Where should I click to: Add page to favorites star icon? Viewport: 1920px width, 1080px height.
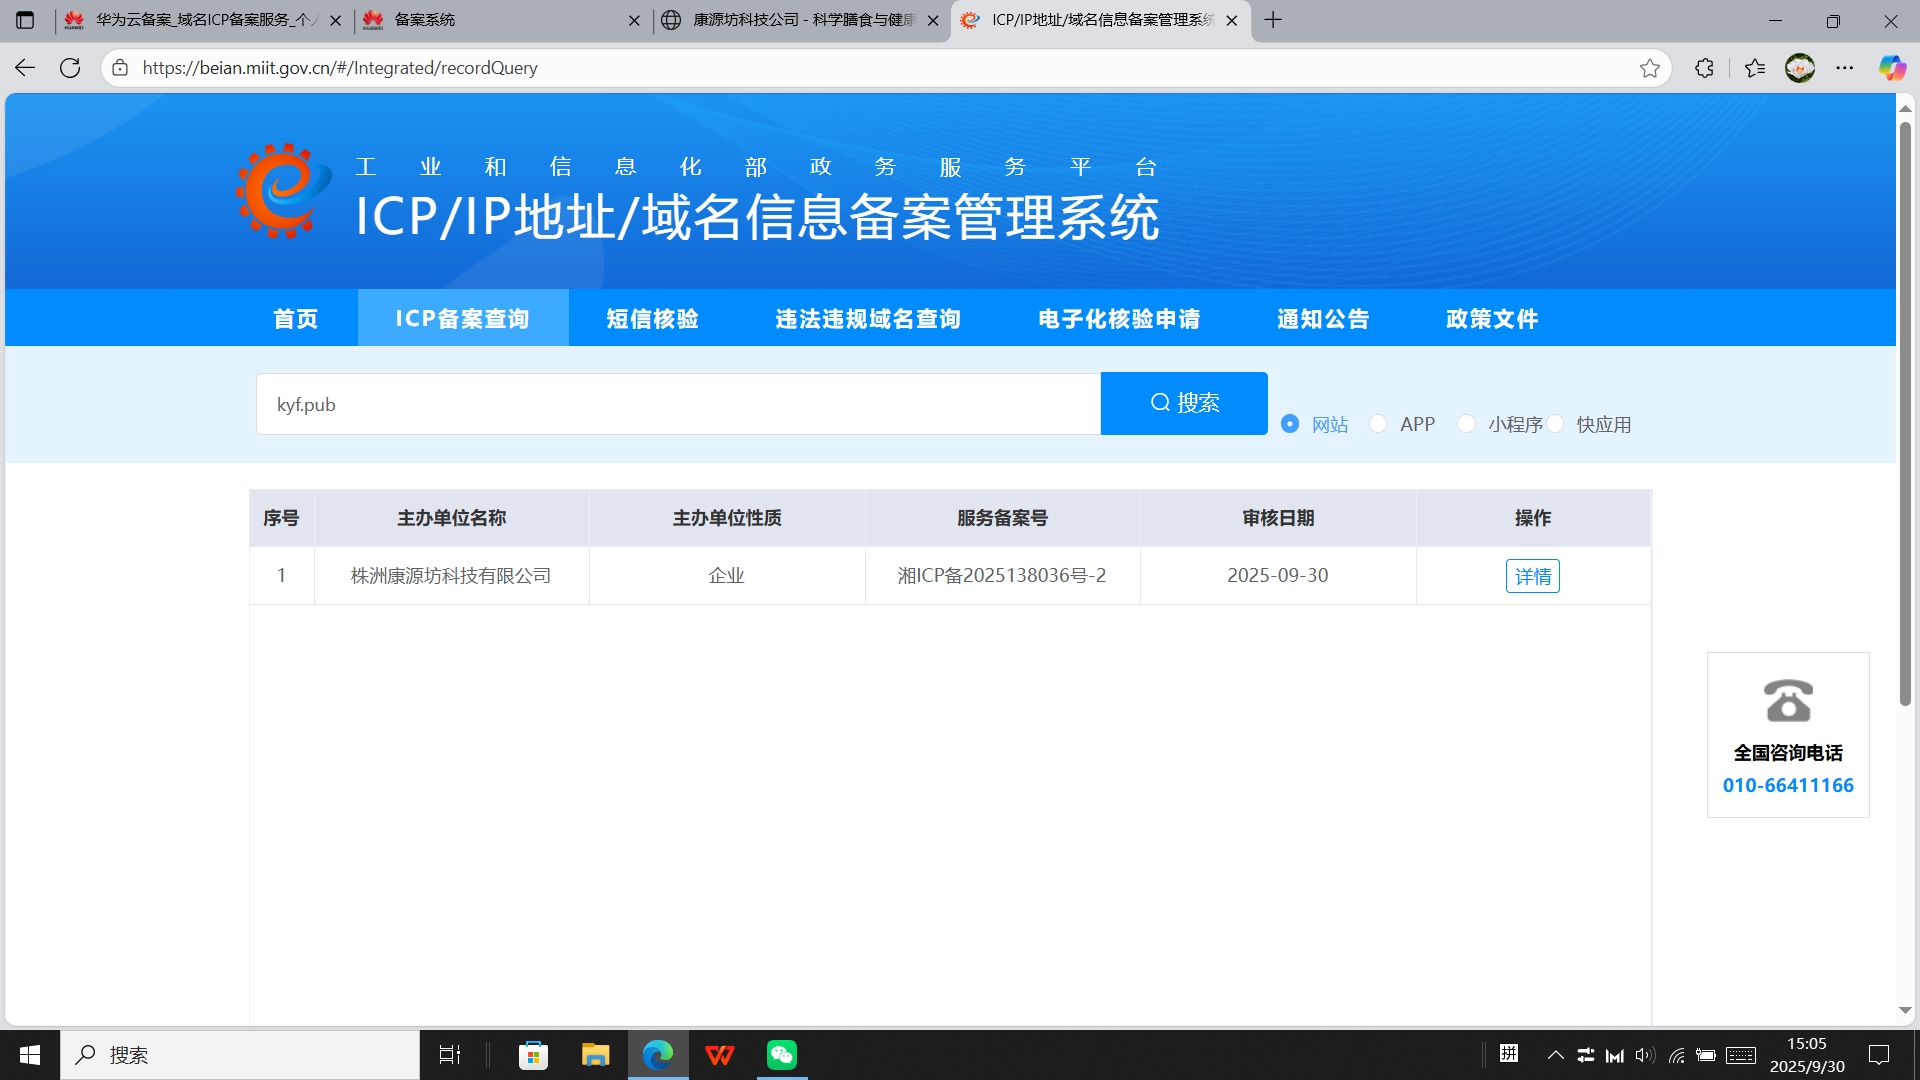point(1650,68)
